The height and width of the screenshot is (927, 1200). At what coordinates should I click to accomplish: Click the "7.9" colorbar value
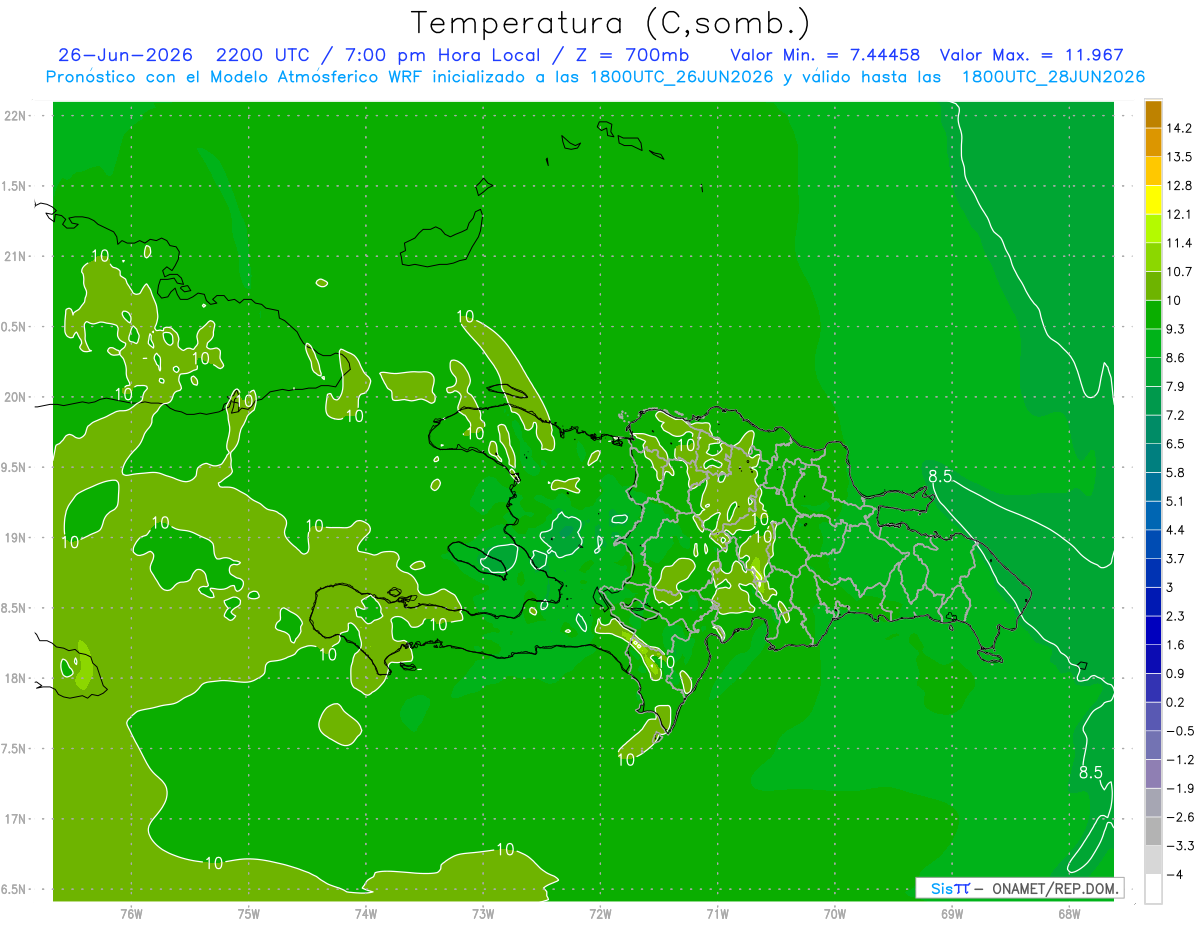pos(1175,386)
